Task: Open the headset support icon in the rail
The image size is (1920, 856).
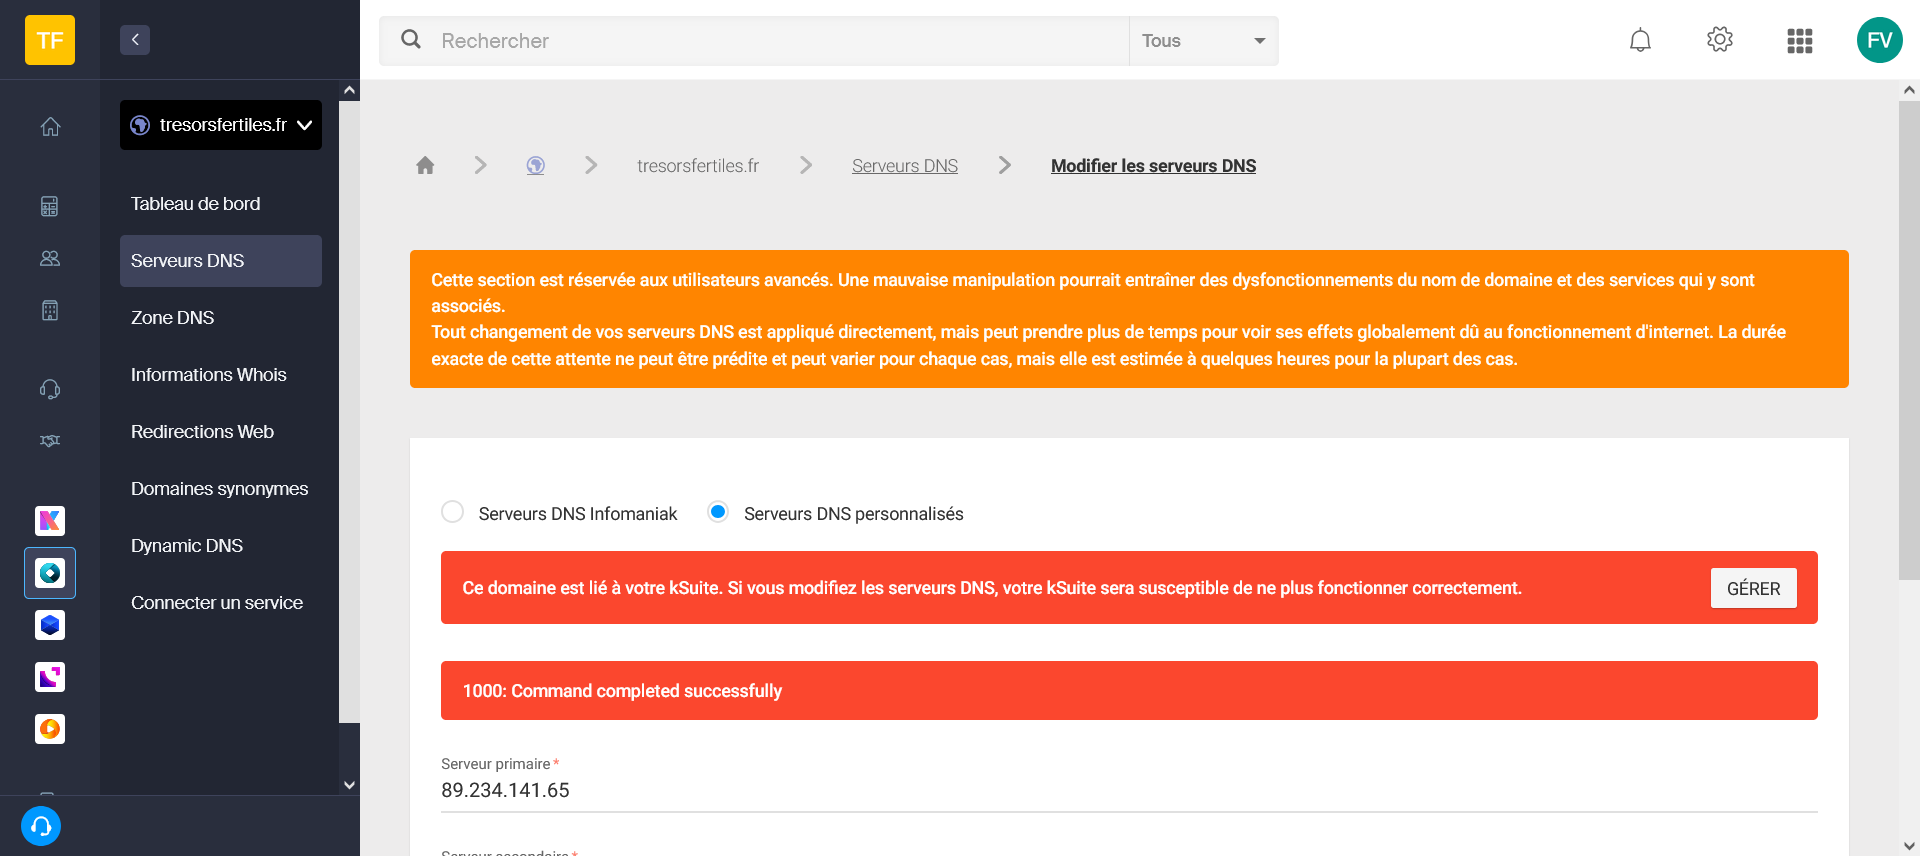Action: [x=50, y=389]
